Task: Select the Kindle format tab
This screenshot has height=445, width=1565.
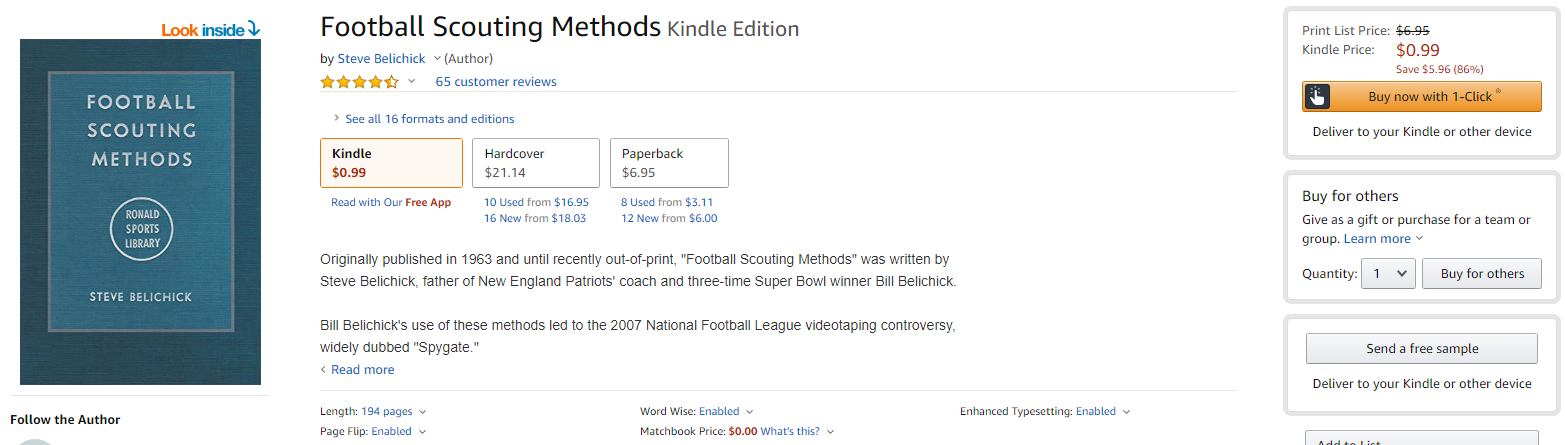Action: [x=391, y=163]
